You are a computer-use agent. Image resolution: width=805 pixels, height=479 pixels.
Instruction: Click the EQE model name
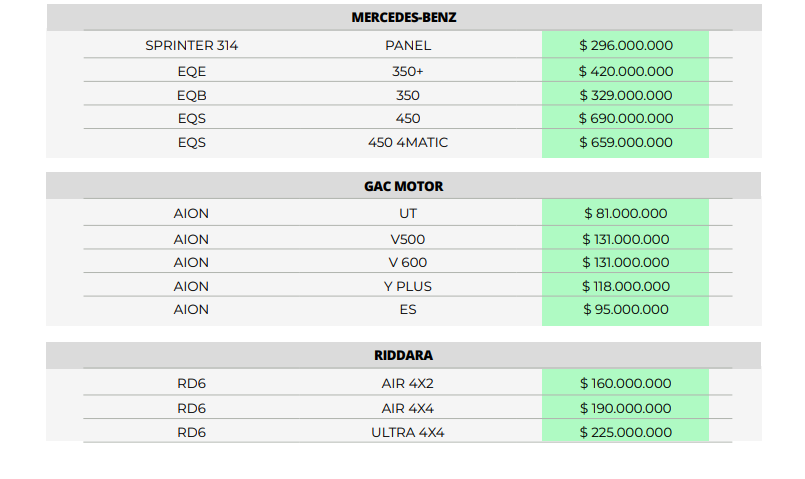coord(191,71)
